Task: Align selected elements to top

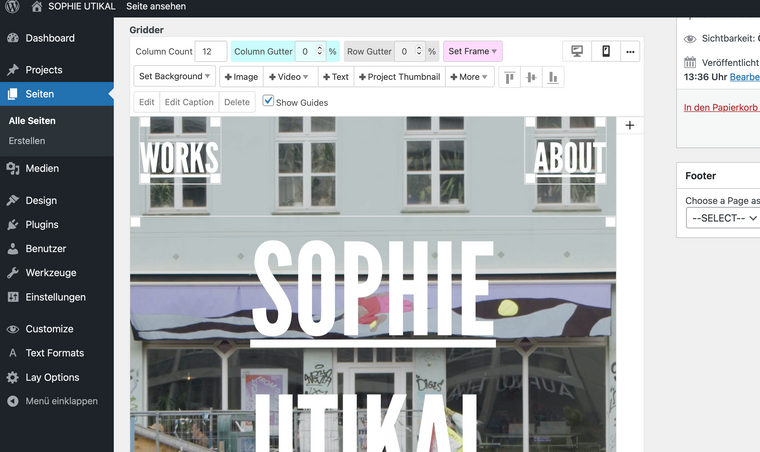Action: [509, 77]
